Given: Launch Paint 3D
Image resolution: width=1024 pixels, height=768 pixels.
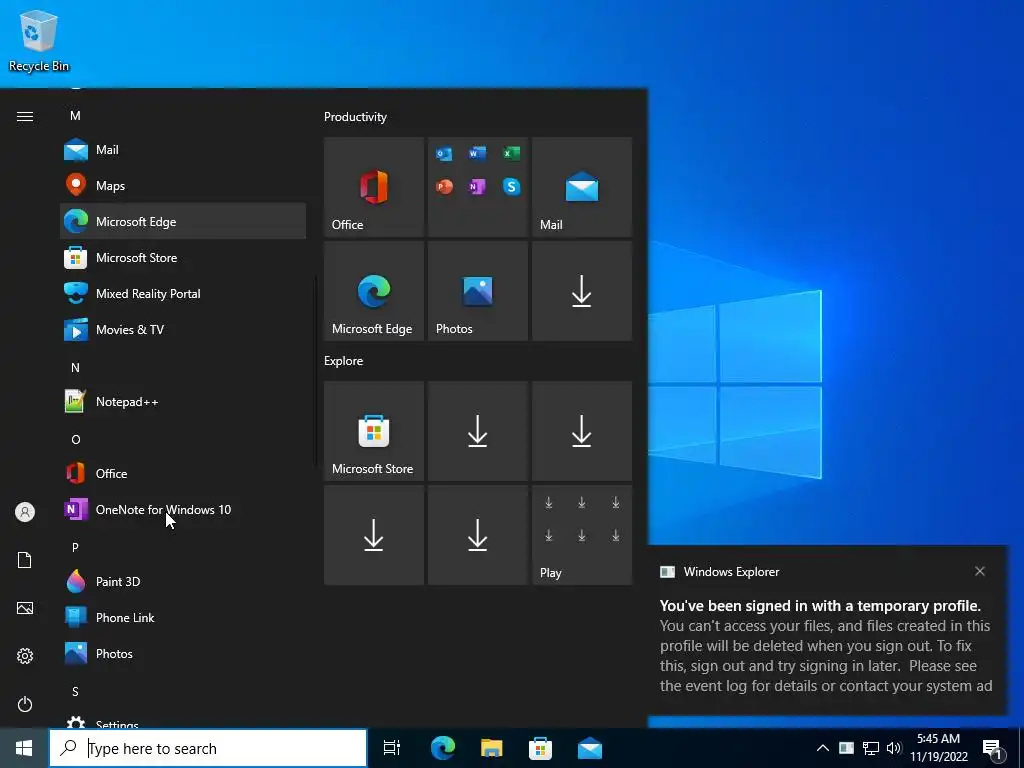Looking at the screenshot, I should click(183, 581).
